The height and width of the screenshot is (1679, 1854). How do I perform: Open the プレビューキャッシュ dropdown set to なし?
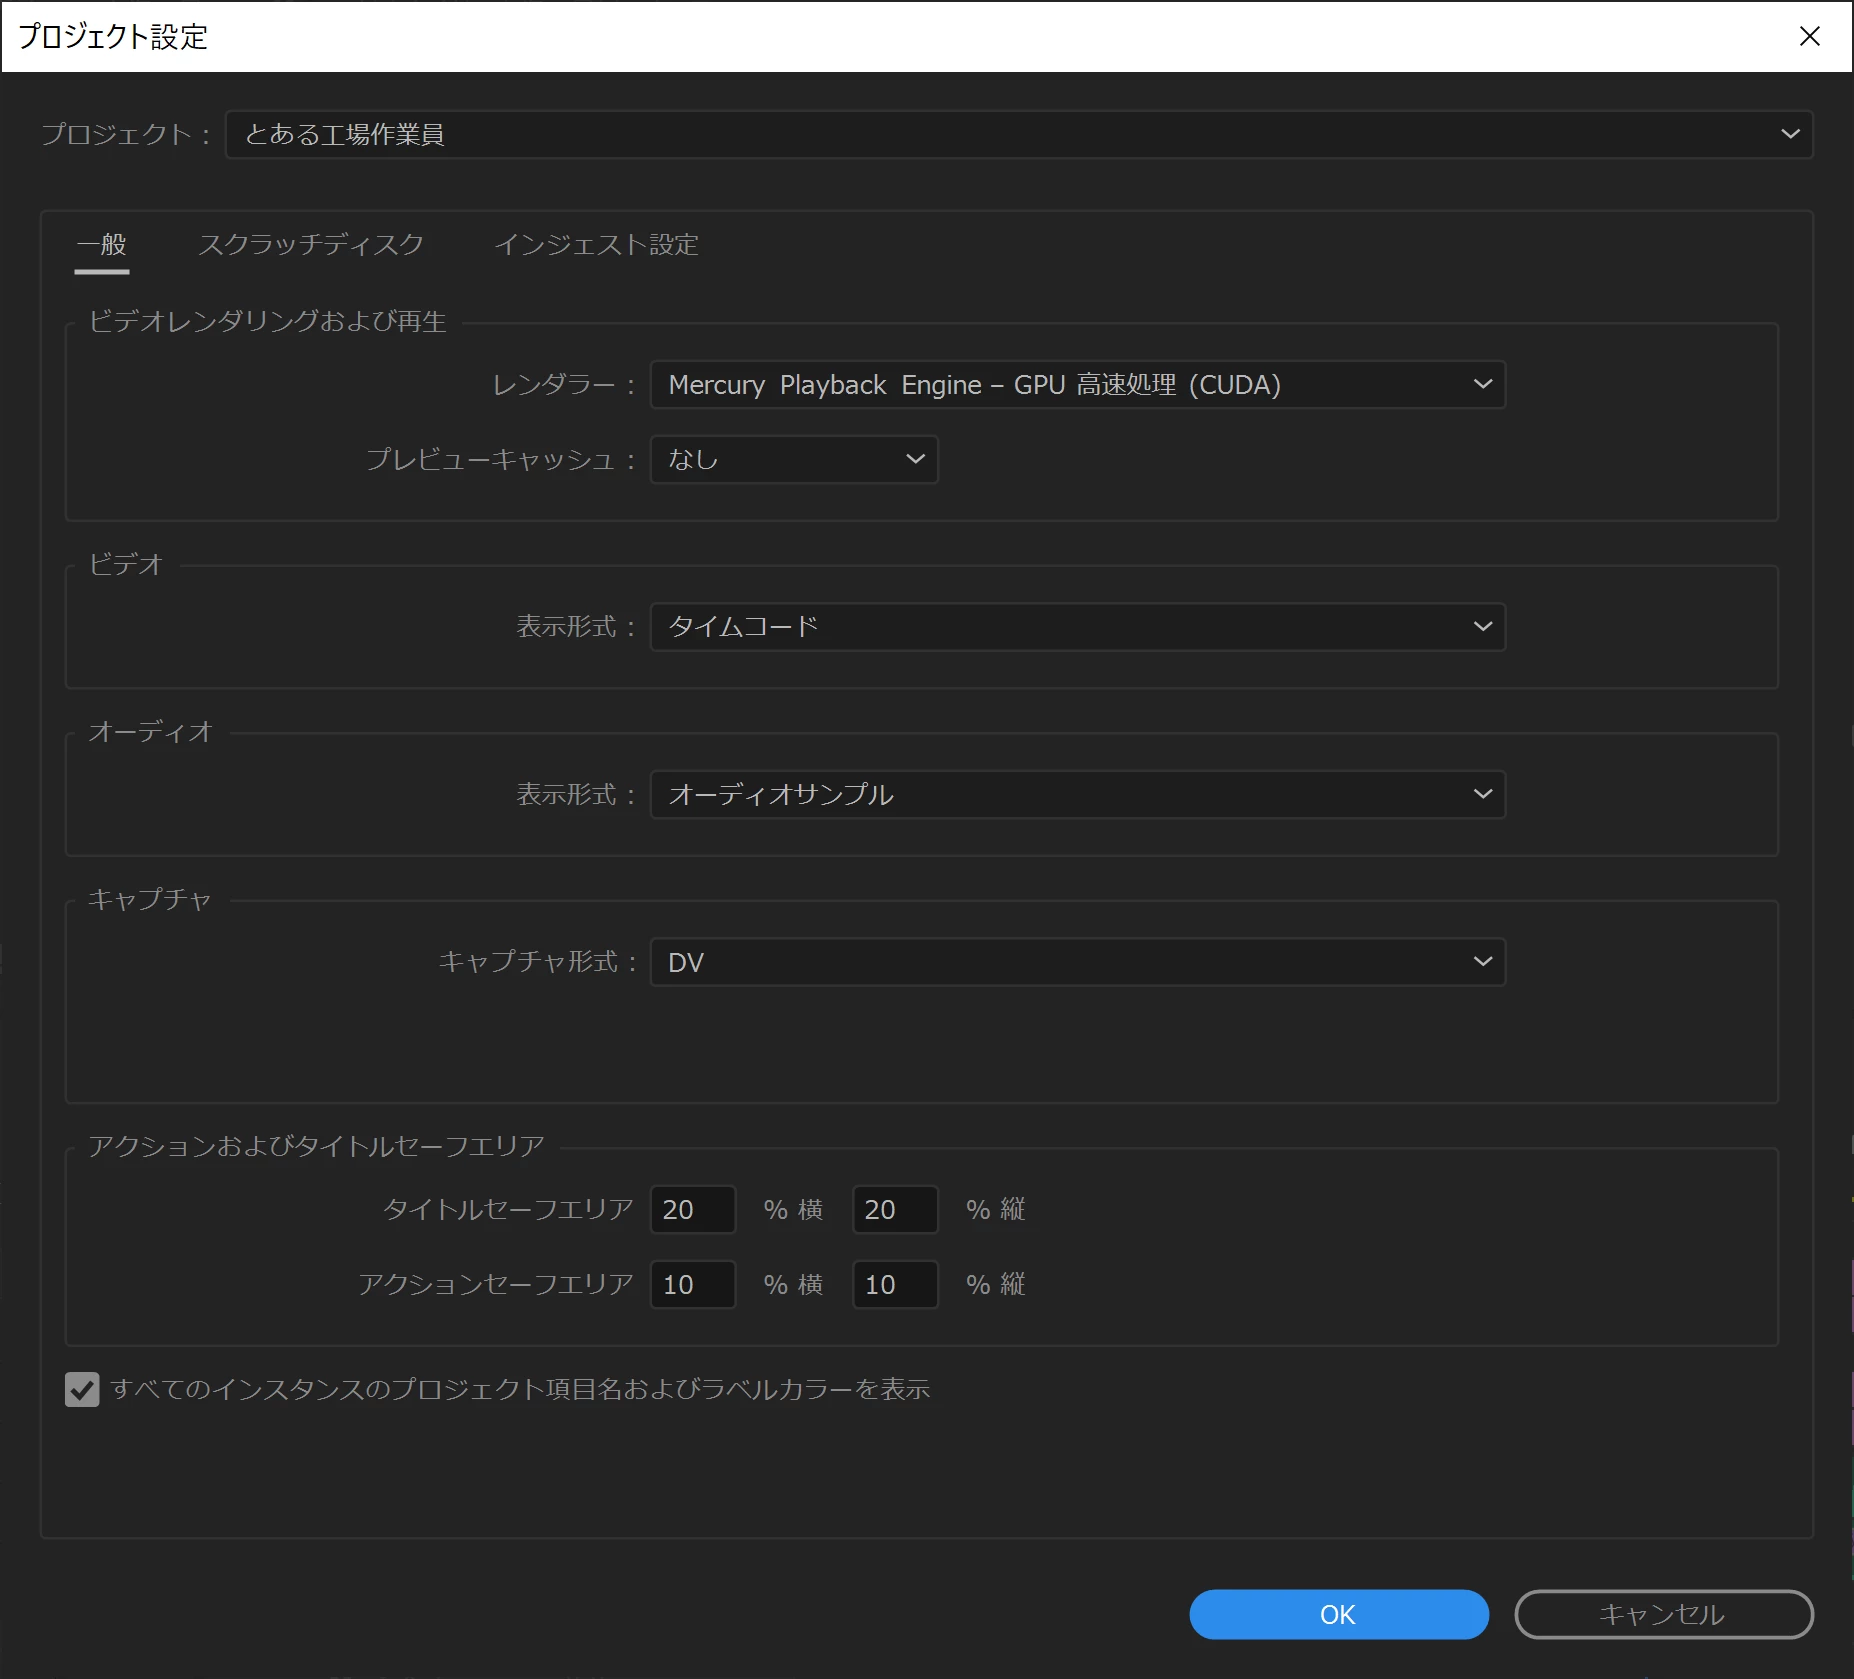pyautogui.click(x=794, y=460)
